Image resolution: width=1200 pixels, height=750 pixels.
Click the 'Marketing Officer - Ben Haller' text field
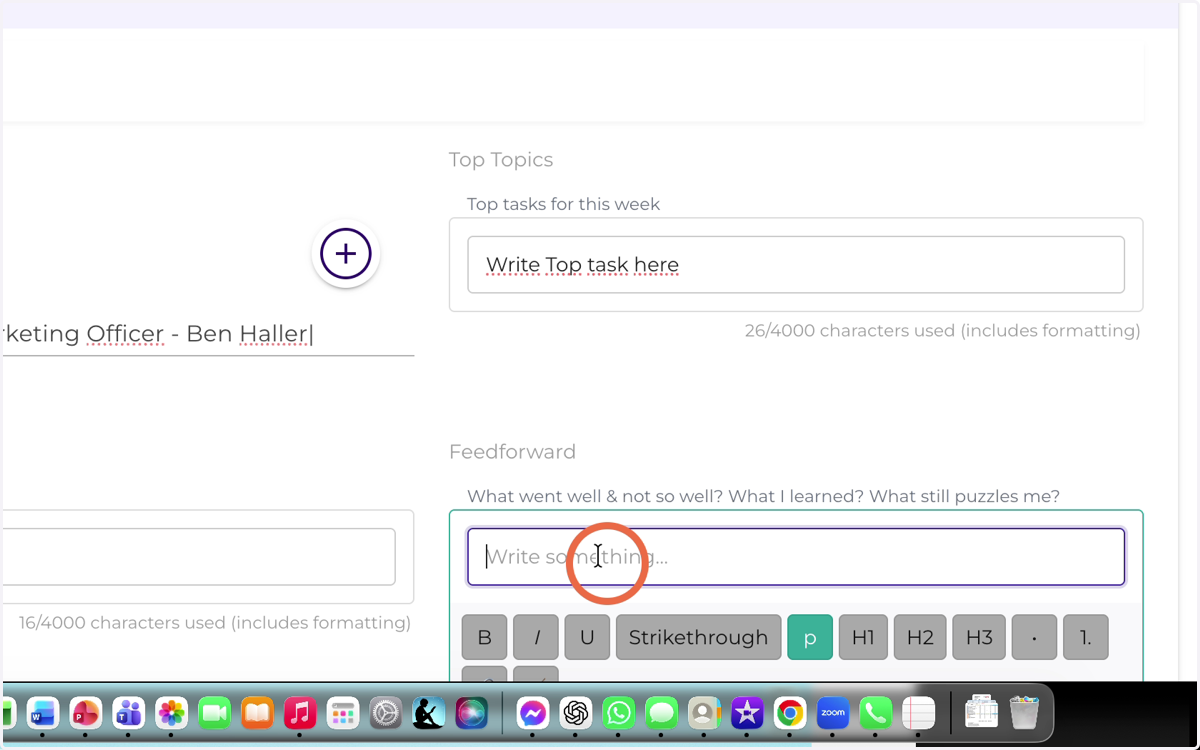coord(208,334)
